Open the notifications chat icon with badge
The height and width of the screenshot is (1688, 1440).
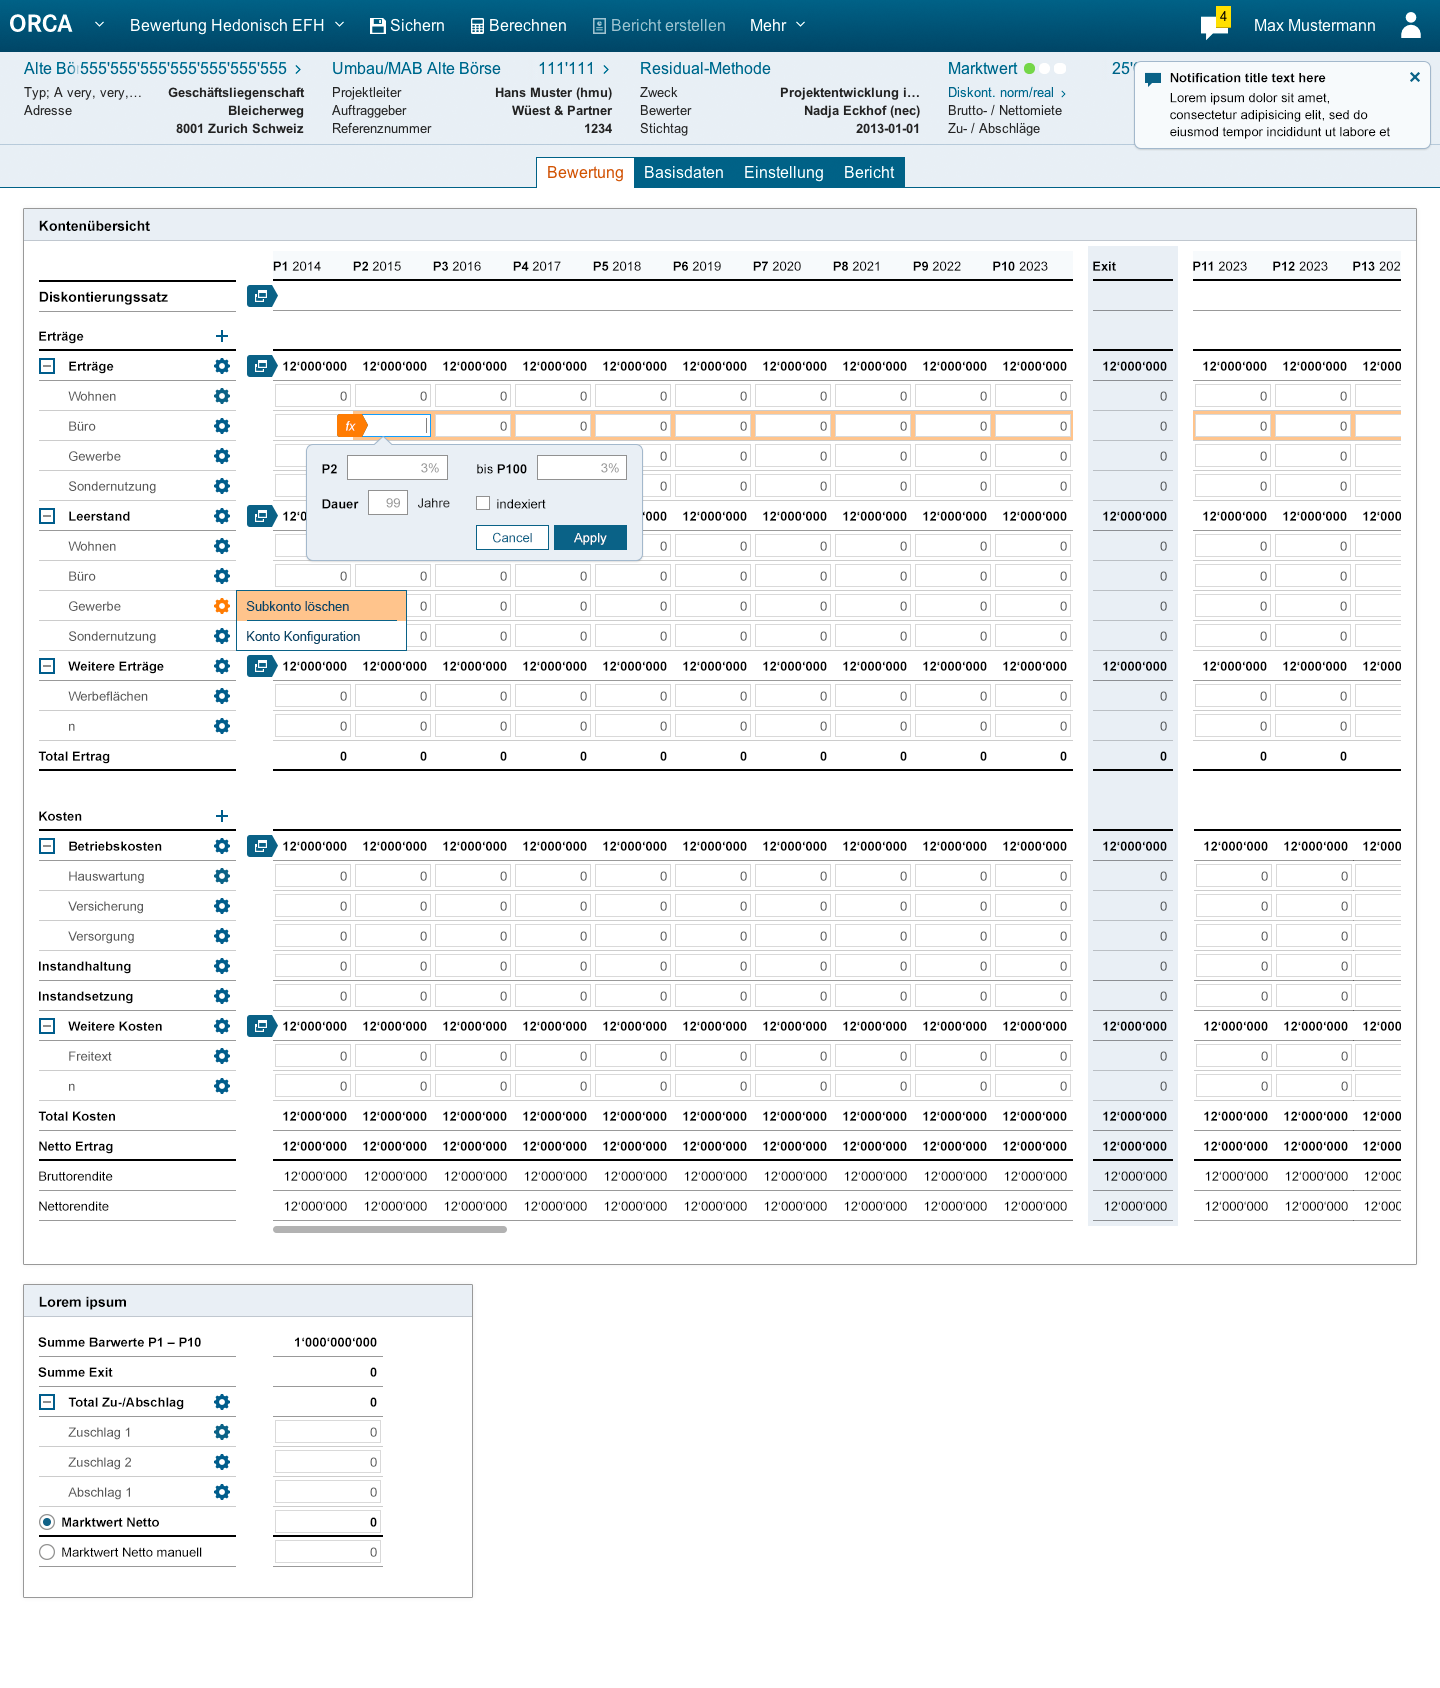coord(1215,24)
